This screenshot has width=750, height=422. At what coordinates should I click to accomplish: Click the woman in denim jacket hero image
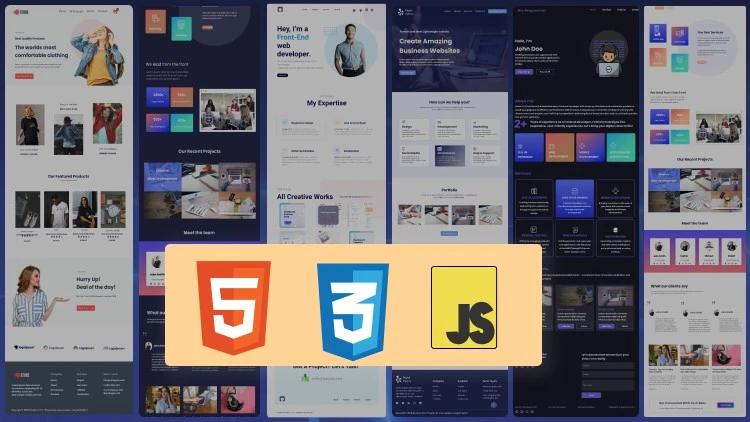pyautogui.click(x=98, y=55)
